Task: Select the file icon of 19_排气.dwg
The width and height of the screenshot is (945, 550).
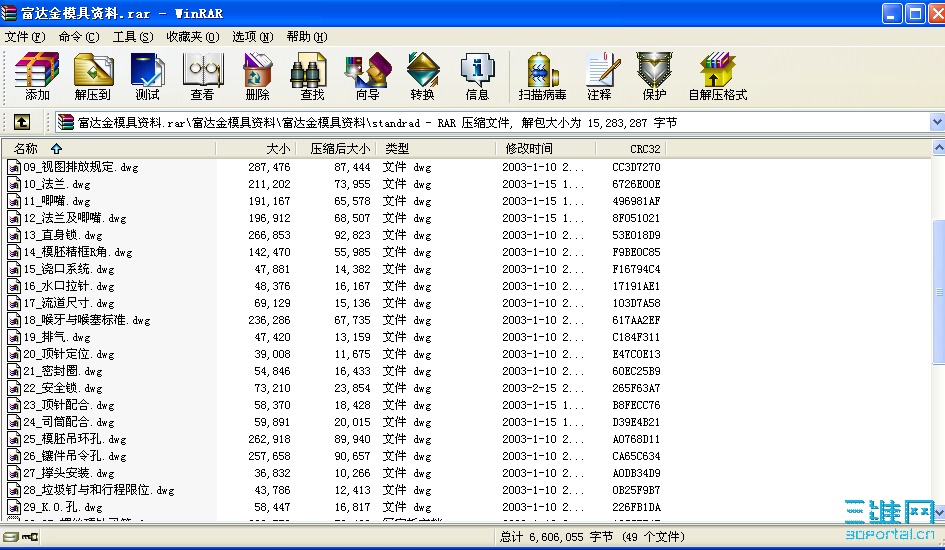Action: click(x=14, y=337)
